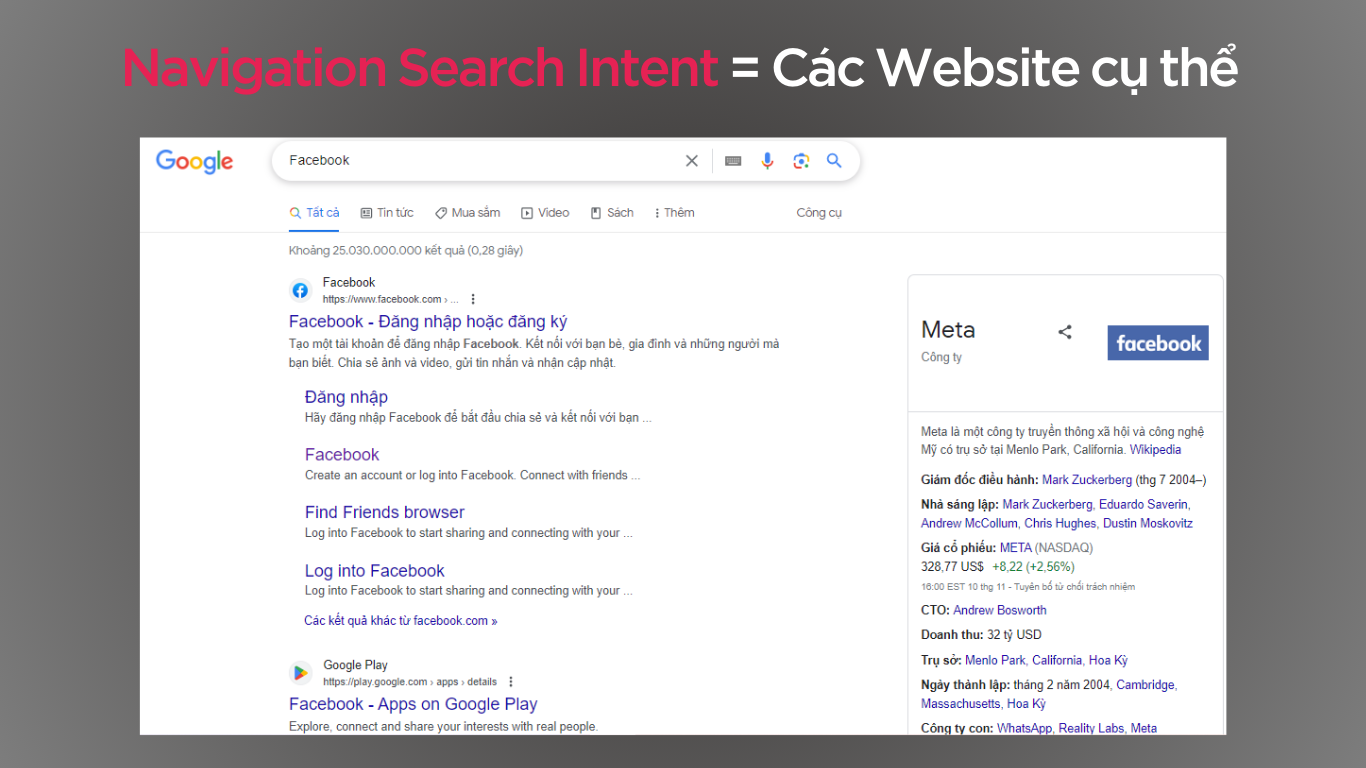This screenshot has width=1366, height=768.
Task: Select the Tất cả tab
Action: [314, 213]
